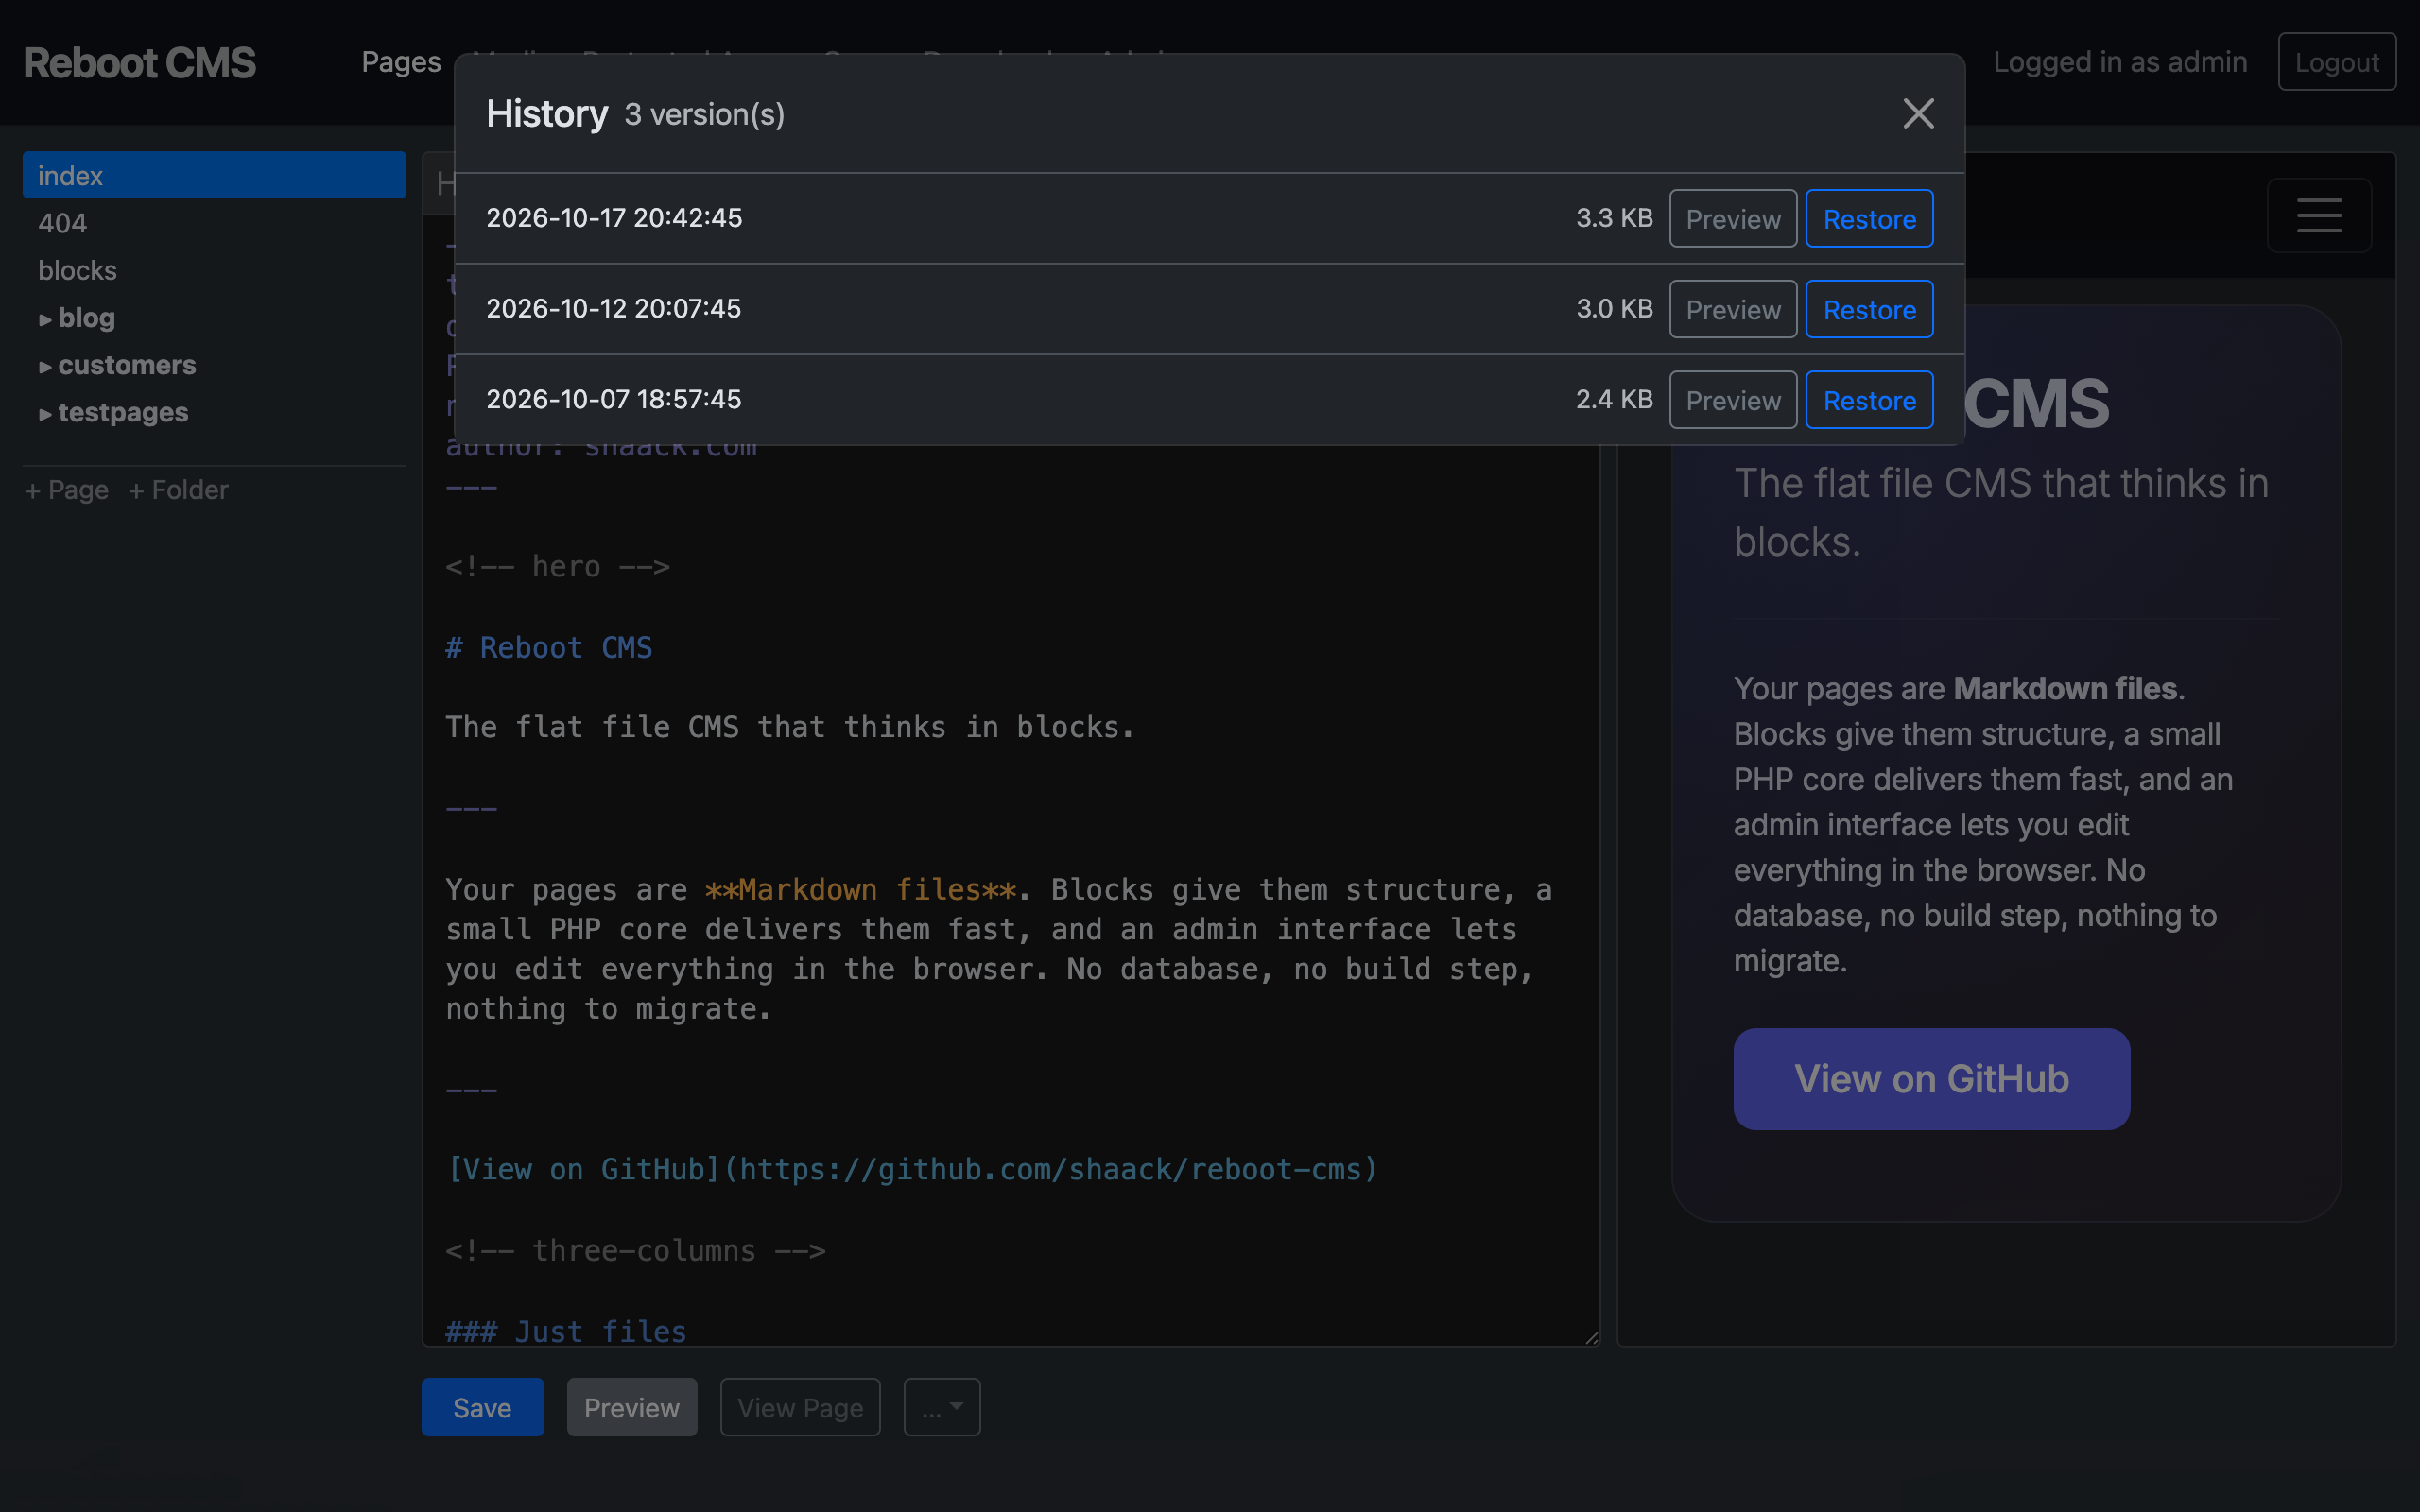2420x1512 pixels.
Task: Add a new page with + Page
Action: (67, 490)
